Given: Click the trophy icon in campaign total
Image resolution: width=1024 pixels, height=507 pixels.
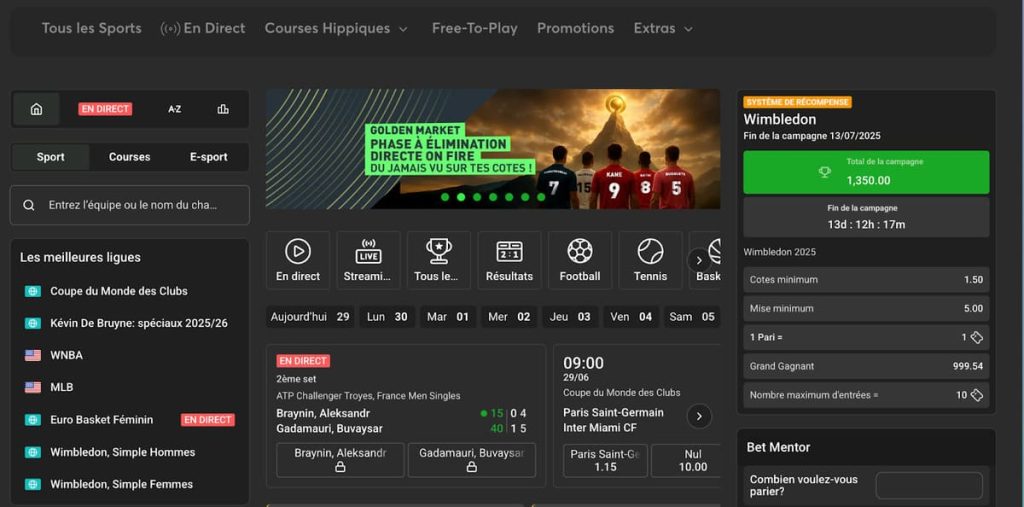Looking at the screenshot, I should point(825,172).
